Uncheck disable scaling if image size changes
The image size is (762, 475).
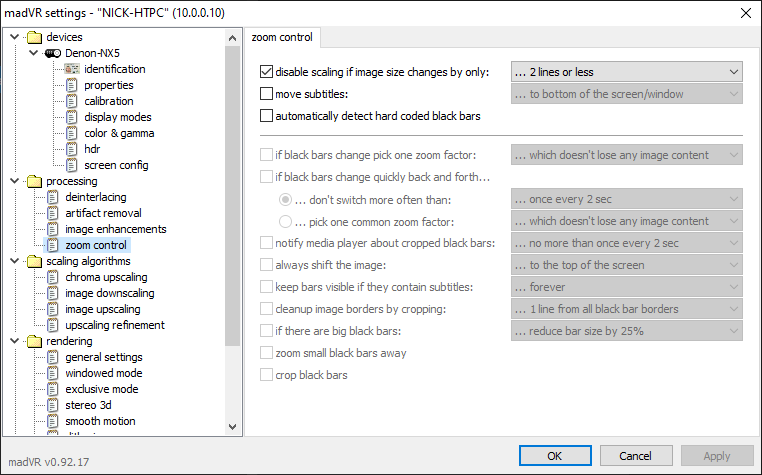coord(266,72)
